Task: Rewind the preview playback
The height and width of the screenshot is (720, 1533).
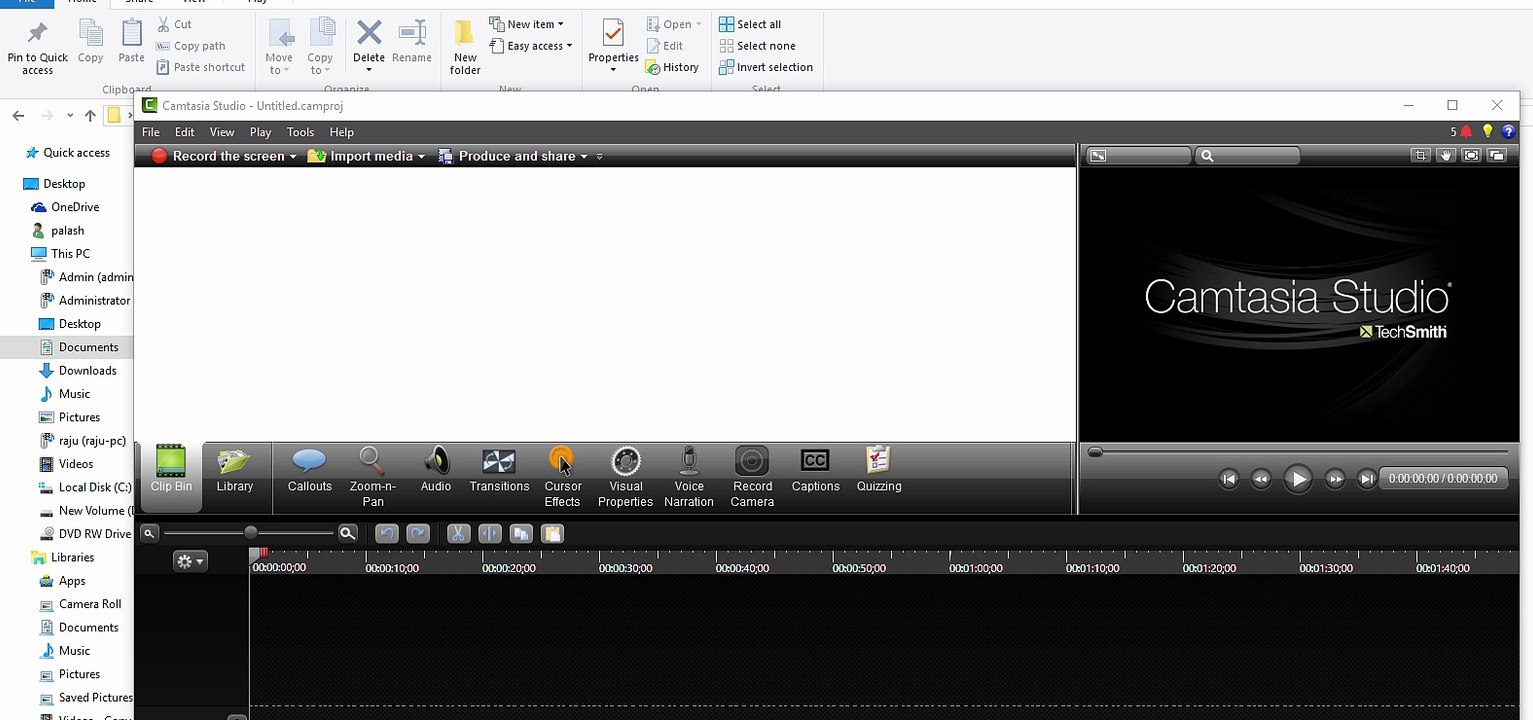Action: tap(1261, 479)
